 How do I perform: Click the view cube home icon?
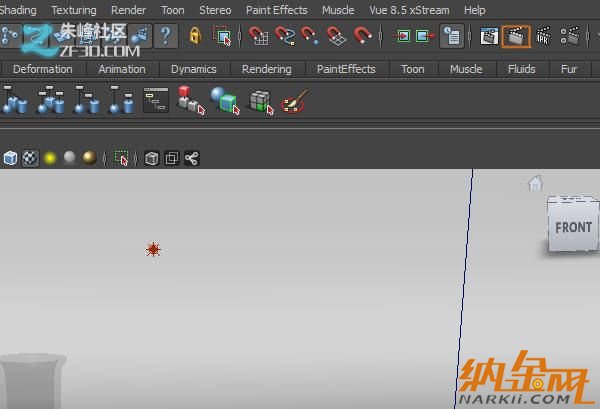click(x=535, y=183)
